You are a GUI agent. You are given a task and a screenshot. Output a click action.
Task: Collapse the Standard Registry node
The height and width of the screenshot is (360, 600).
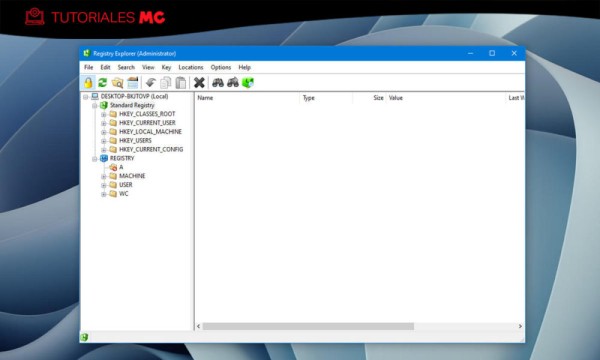click(x=94, y=106)
